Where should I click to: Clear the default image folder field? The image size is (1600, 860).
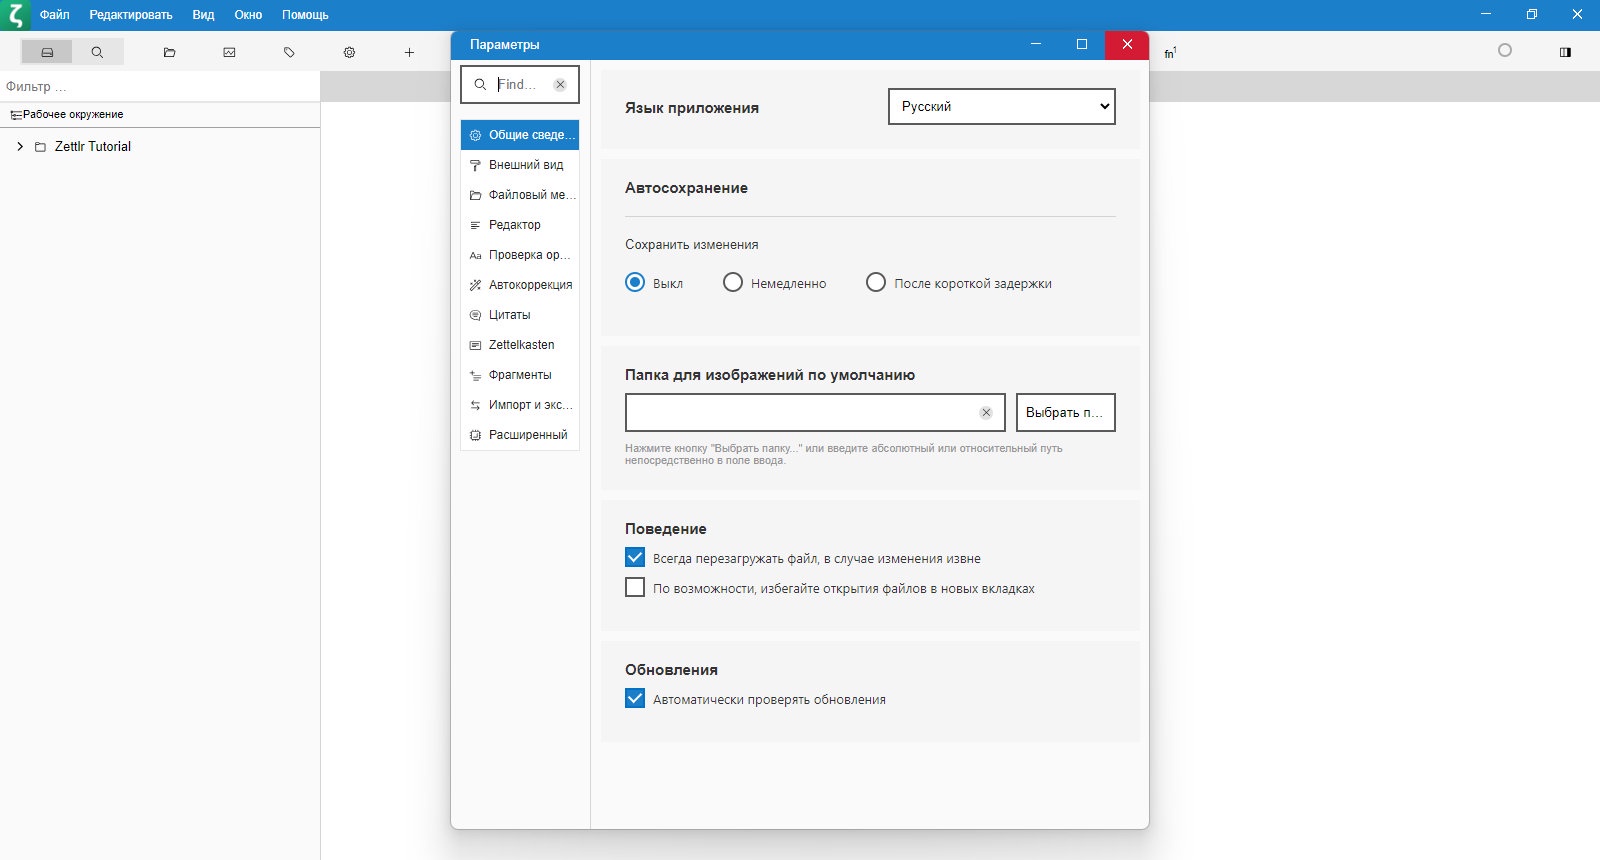click(x=986, y=412)
